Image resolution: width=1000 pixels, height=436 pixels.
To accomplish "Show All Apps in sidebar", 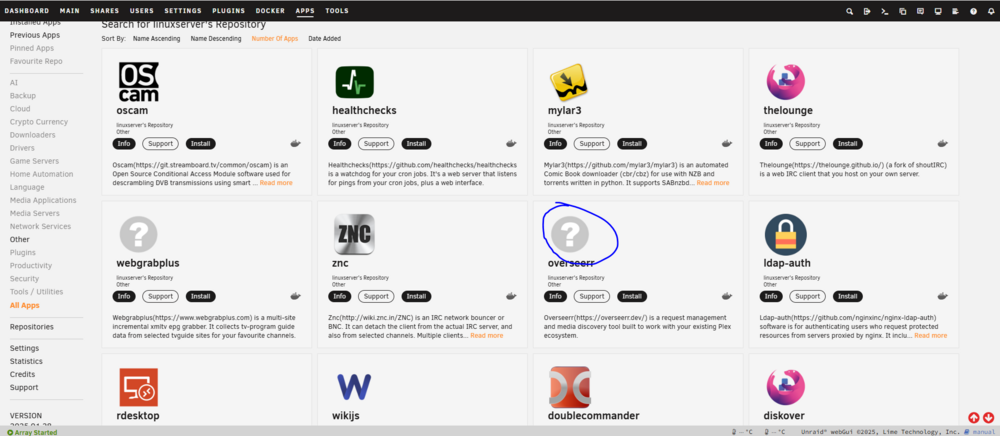I will pos(24,305).
